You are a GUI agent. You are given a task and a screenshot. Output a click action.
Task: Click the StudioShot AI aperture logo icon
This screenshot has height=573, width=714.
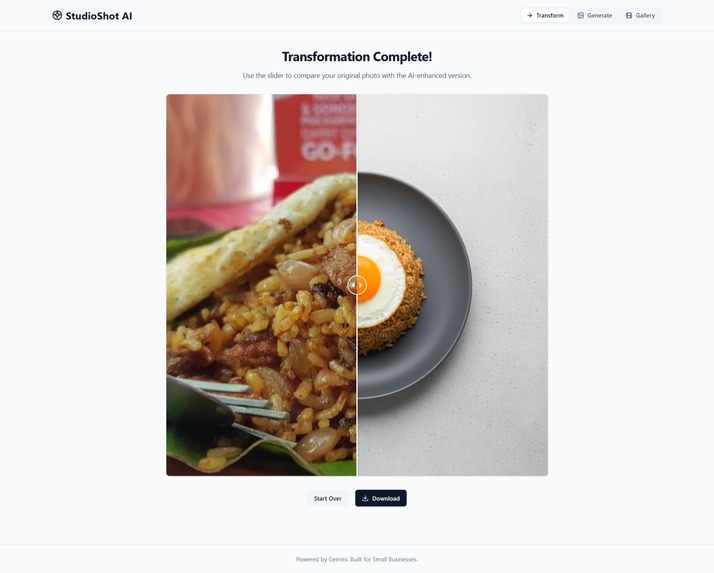coord(57,15)
